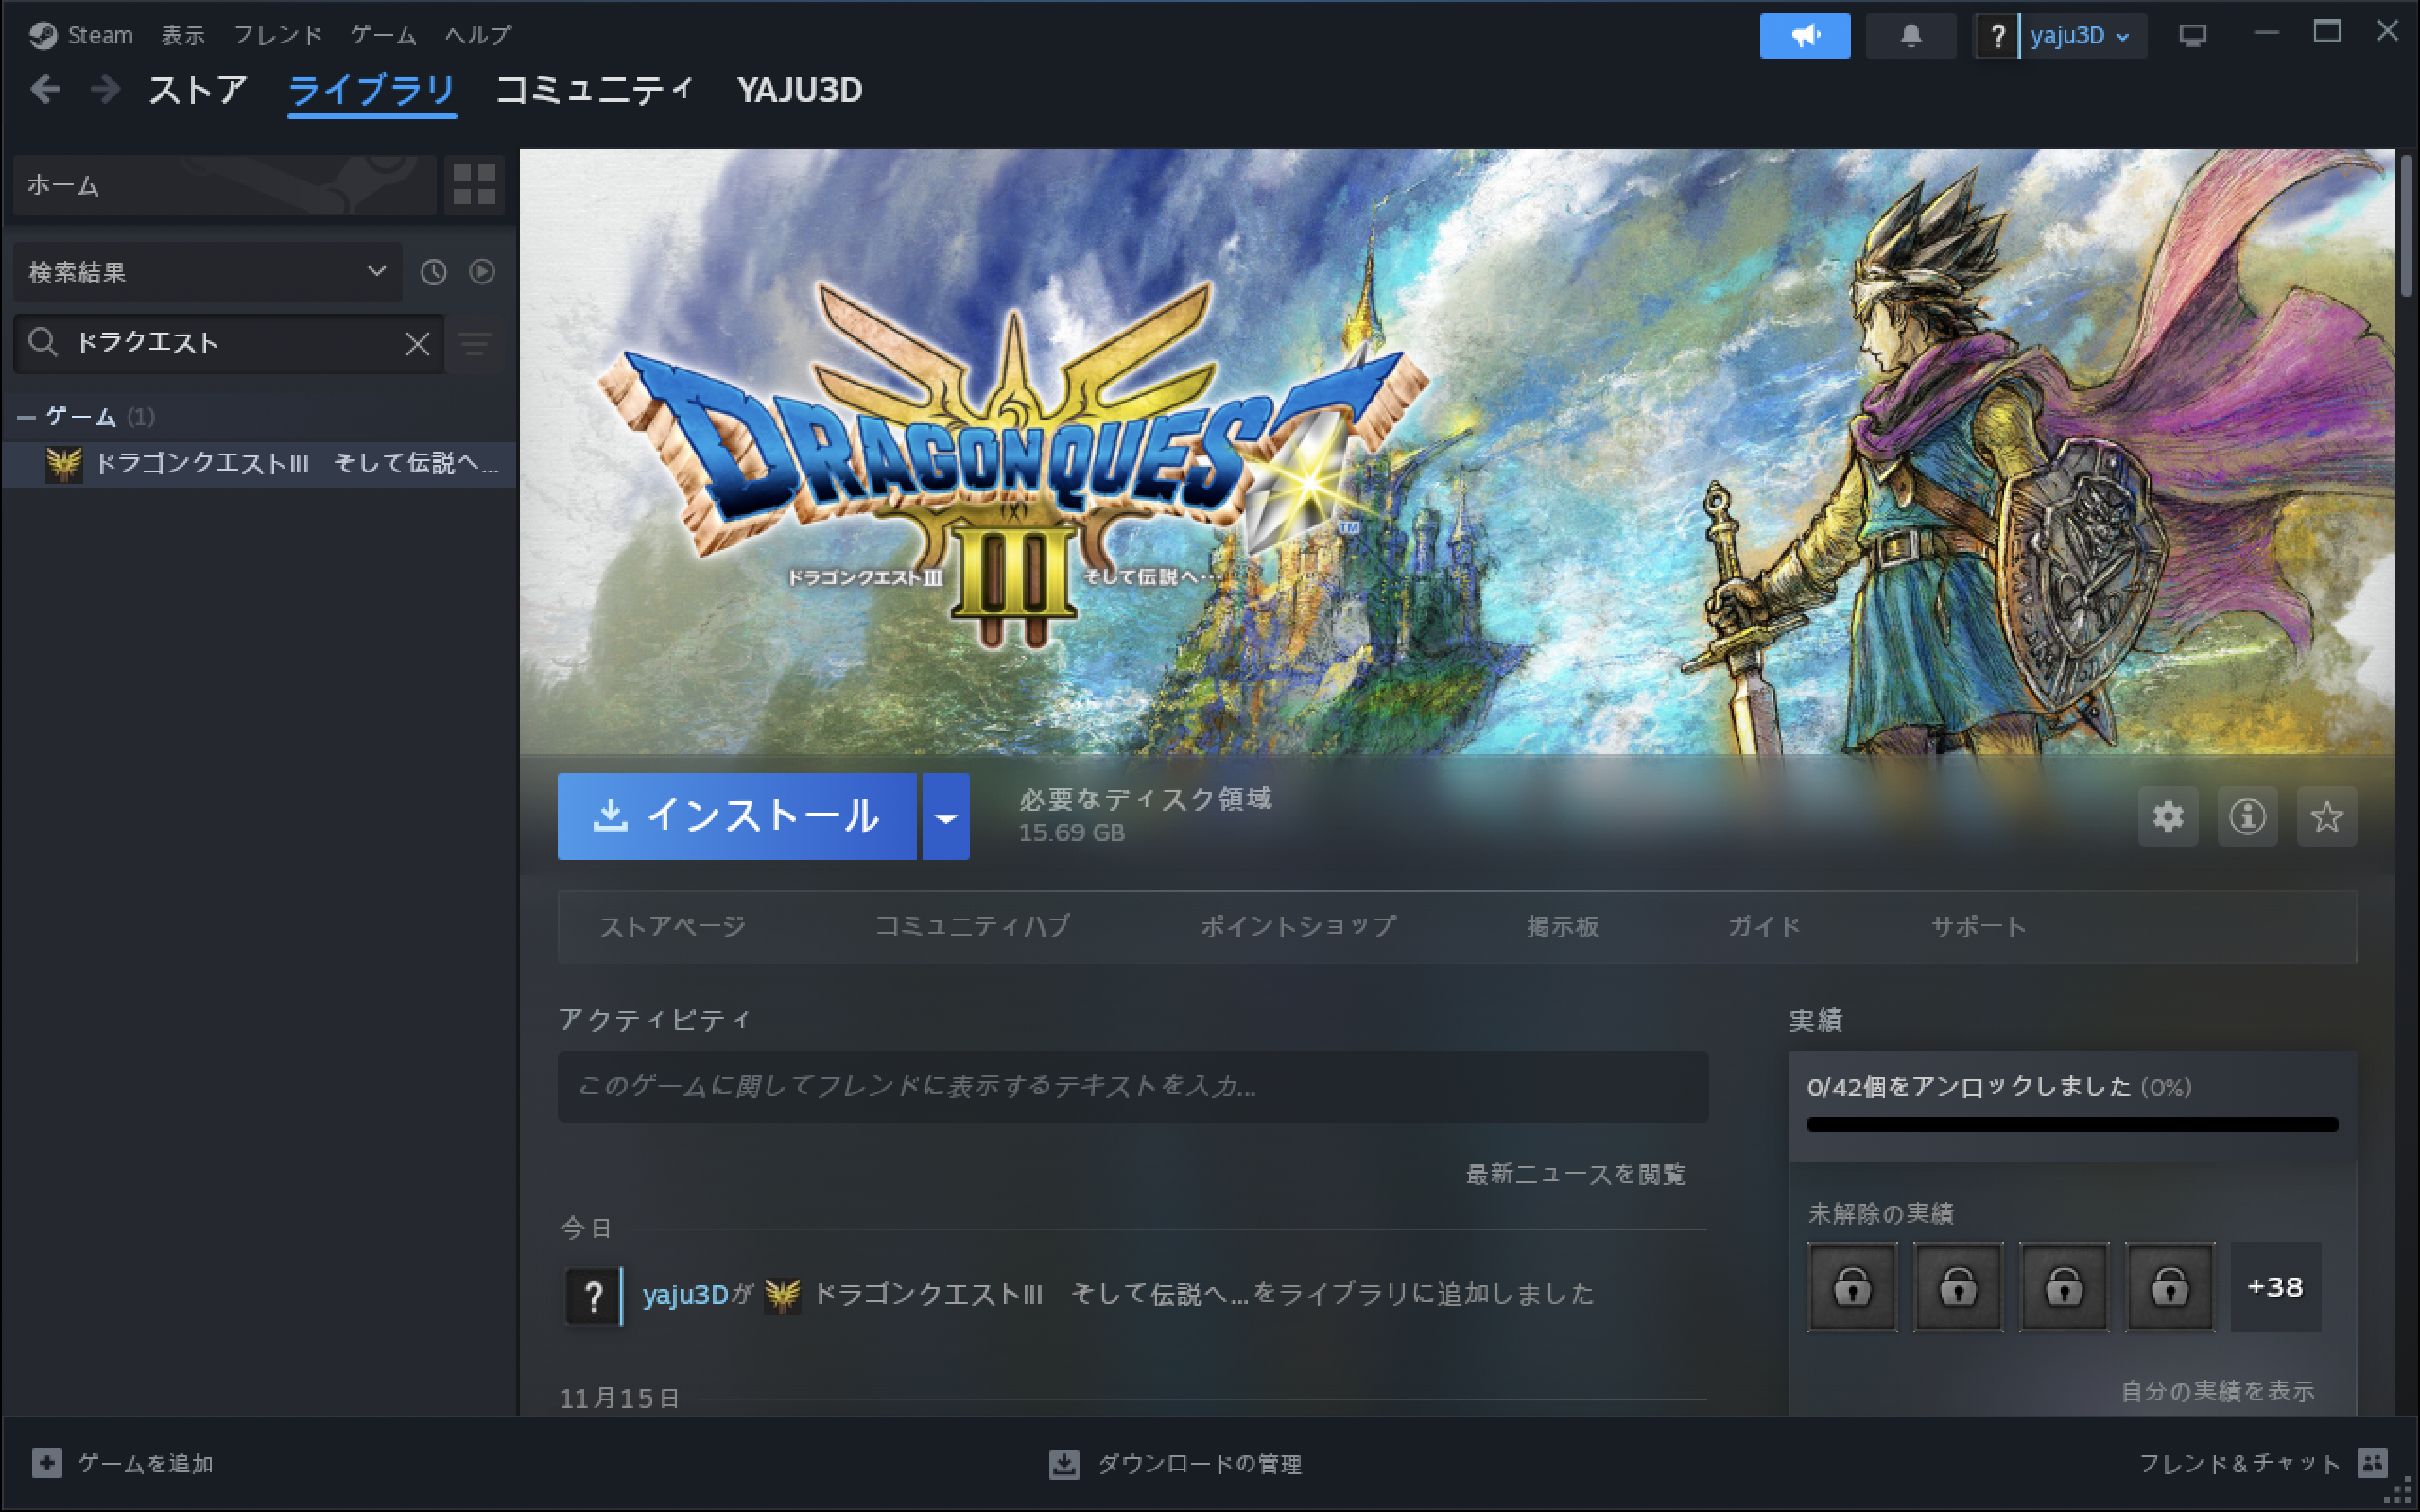
Task: Expand the yaju3D account menu
Action: [2080, 36]
